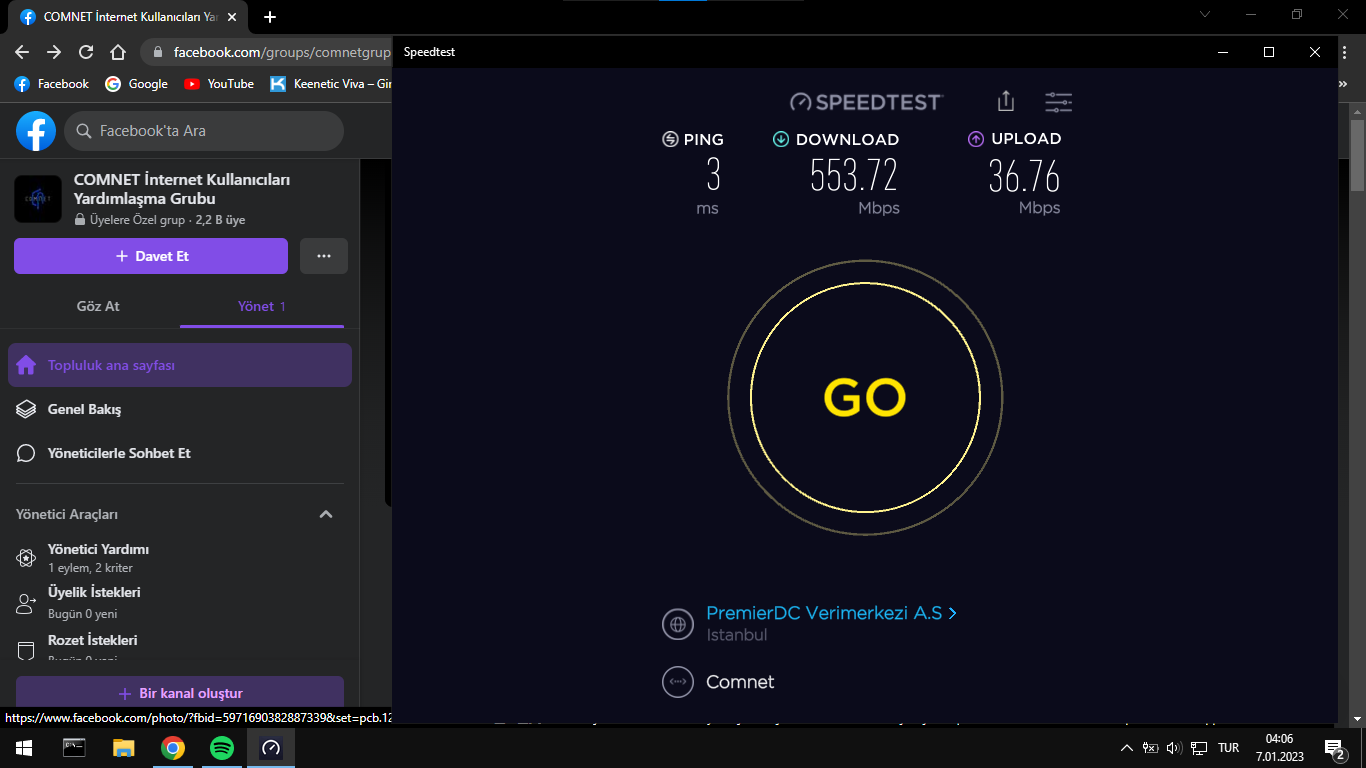Start the Speedtest with the GO button

pyautogui.click(x=865, y=398)
